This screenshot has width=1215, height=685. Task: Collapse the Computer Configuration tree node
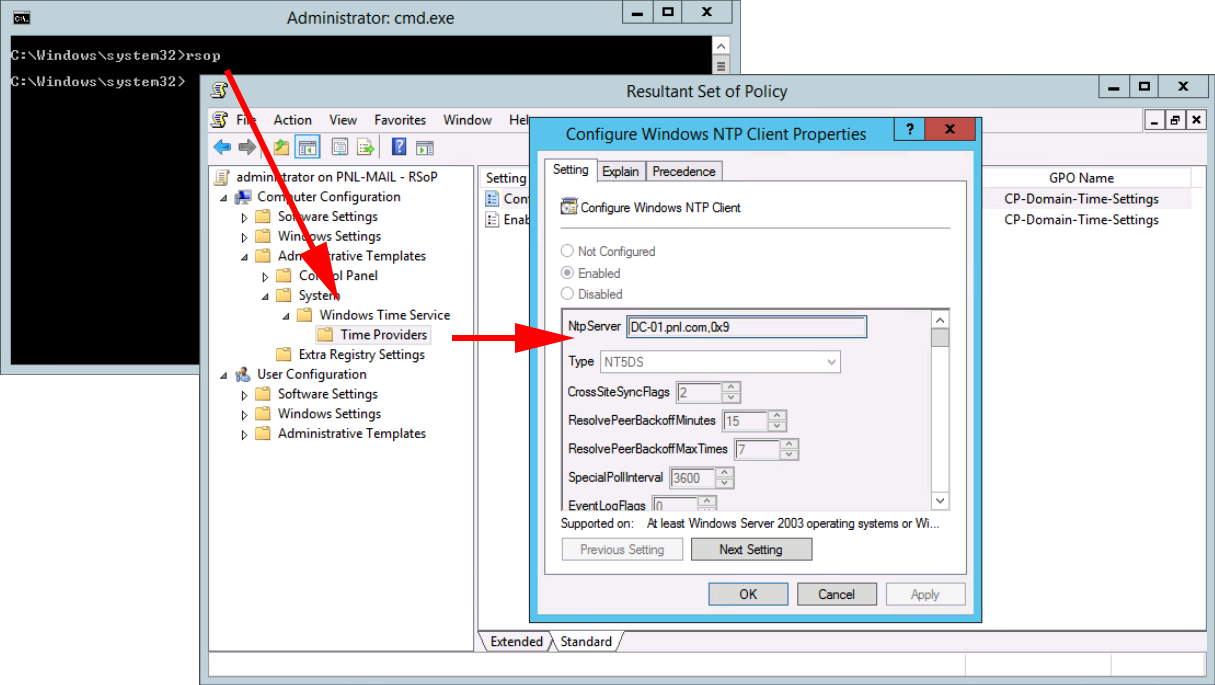click(224, 198)
